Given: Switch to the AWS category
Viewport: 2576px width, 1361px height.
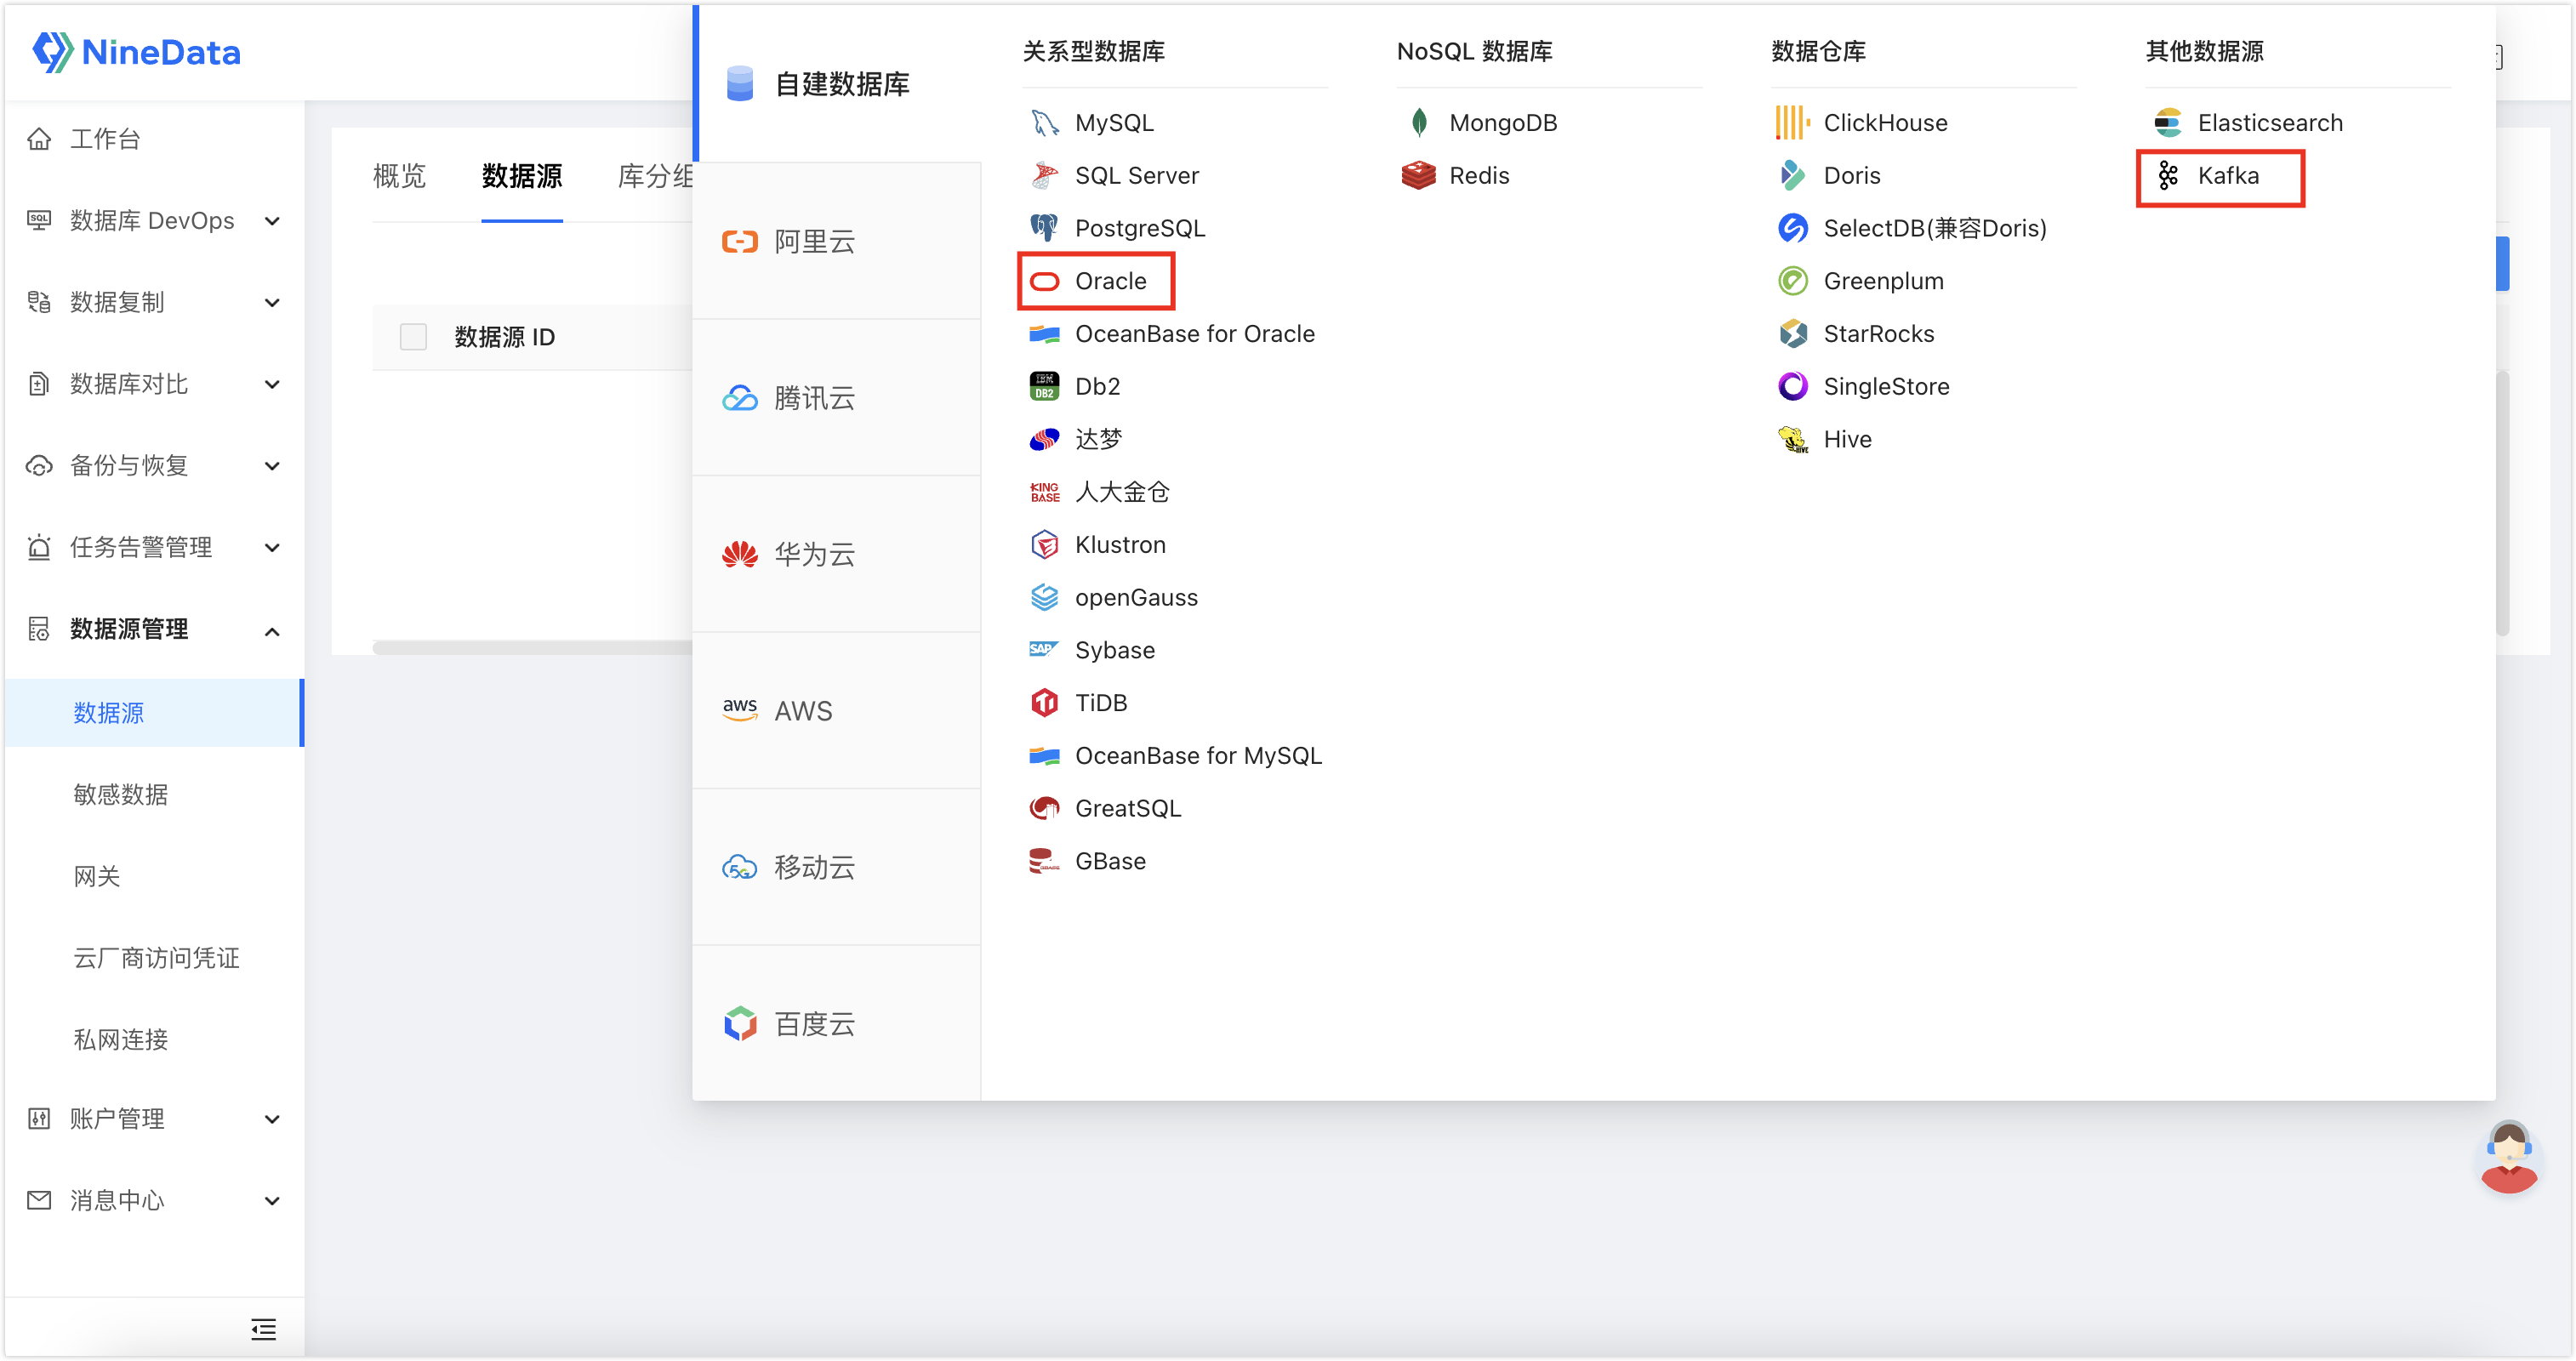Looking at the screenshot, I should pos(837,711).
